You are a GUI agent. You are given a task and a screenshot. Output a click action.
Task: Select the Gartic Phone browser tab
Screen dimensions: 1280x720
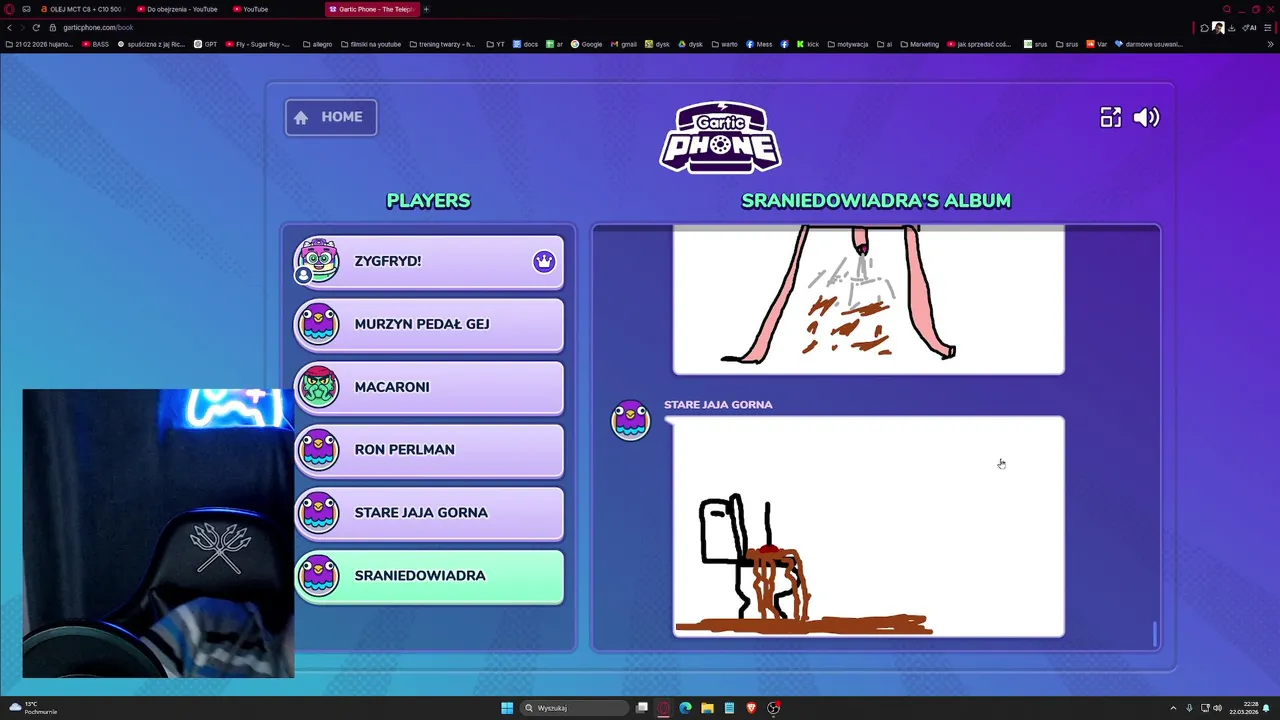pyautogui.click(x=372, y=9)
